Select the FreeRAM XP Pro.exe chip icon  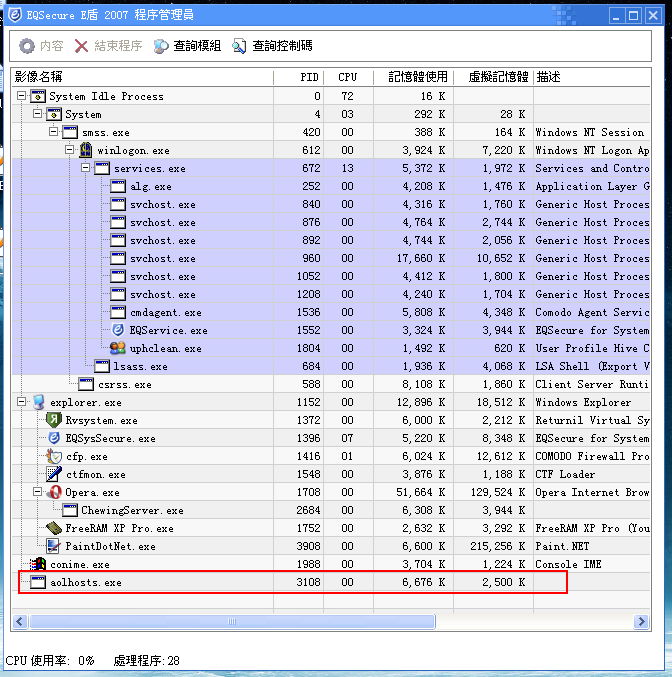click(x=54, y=528)
